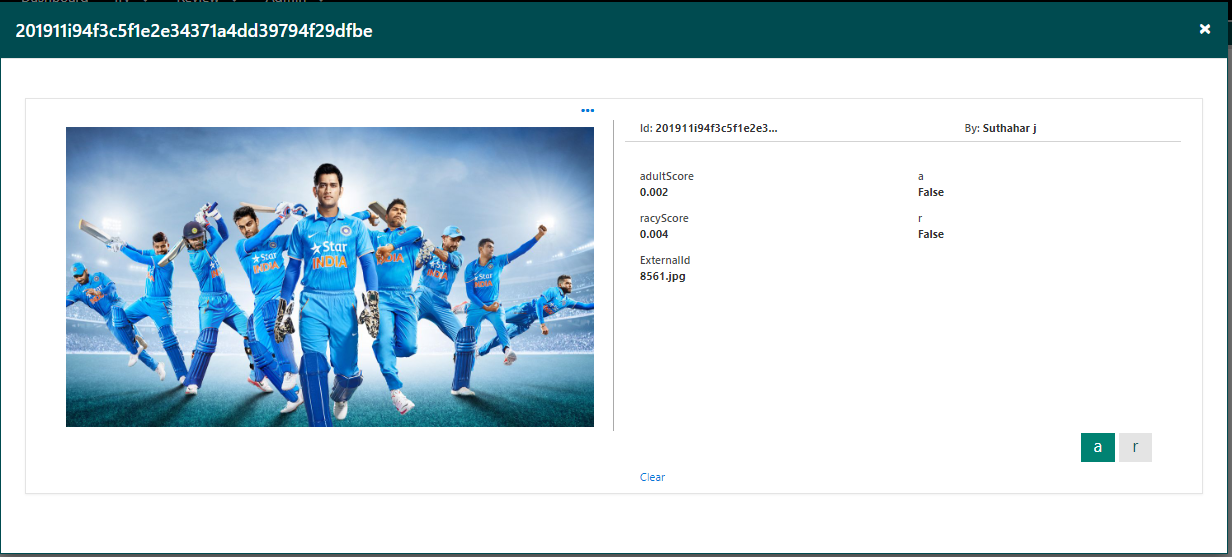Click the Clear link

652,477
